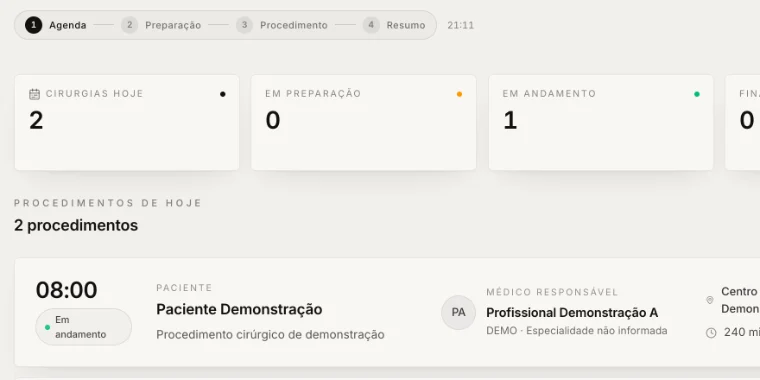Open Paciente Demonstração patient name
This screenshot has width=760, height=380.
[x=239, y=309]
